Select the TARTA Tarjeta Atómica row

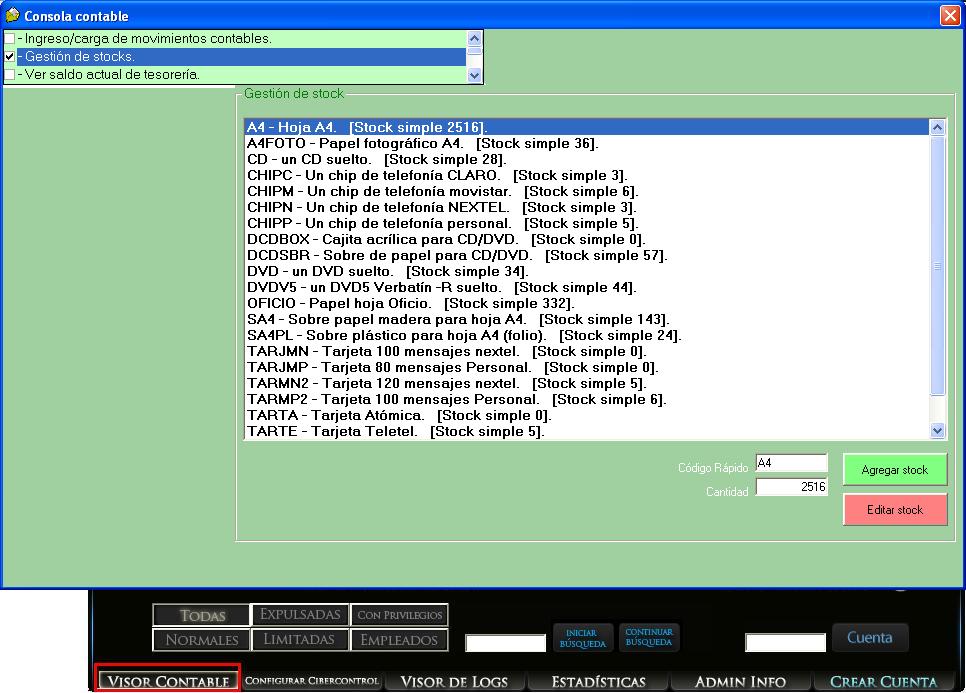587,416
